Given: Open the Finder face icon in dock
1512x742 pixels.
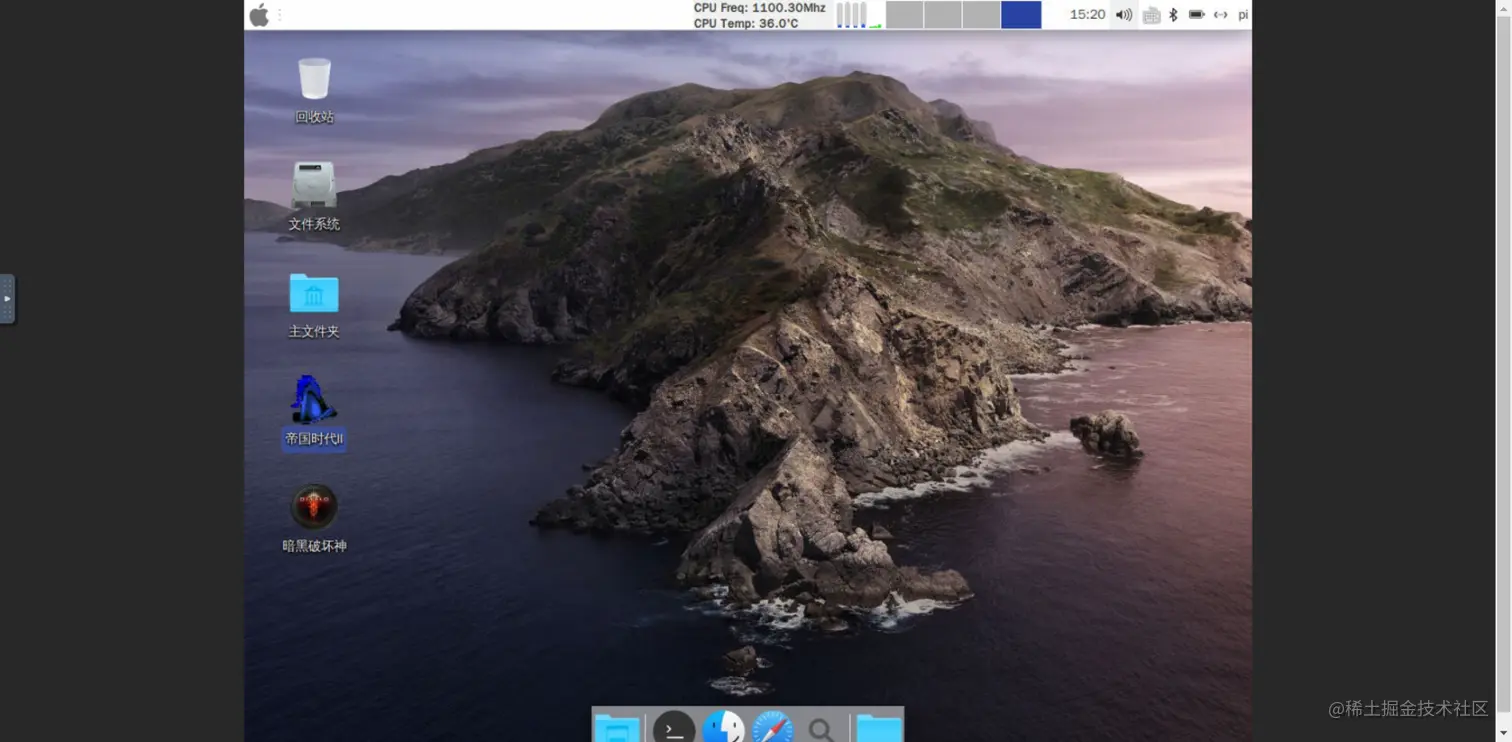Looking at the screenshot, I should (723, 727).
